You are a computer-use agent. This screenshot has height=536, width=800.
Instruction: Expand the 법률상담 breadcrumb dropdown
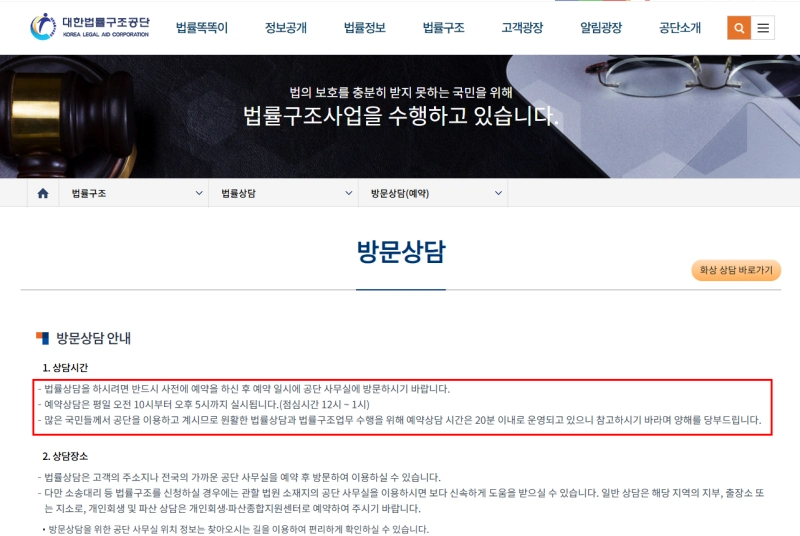(284, 193)
